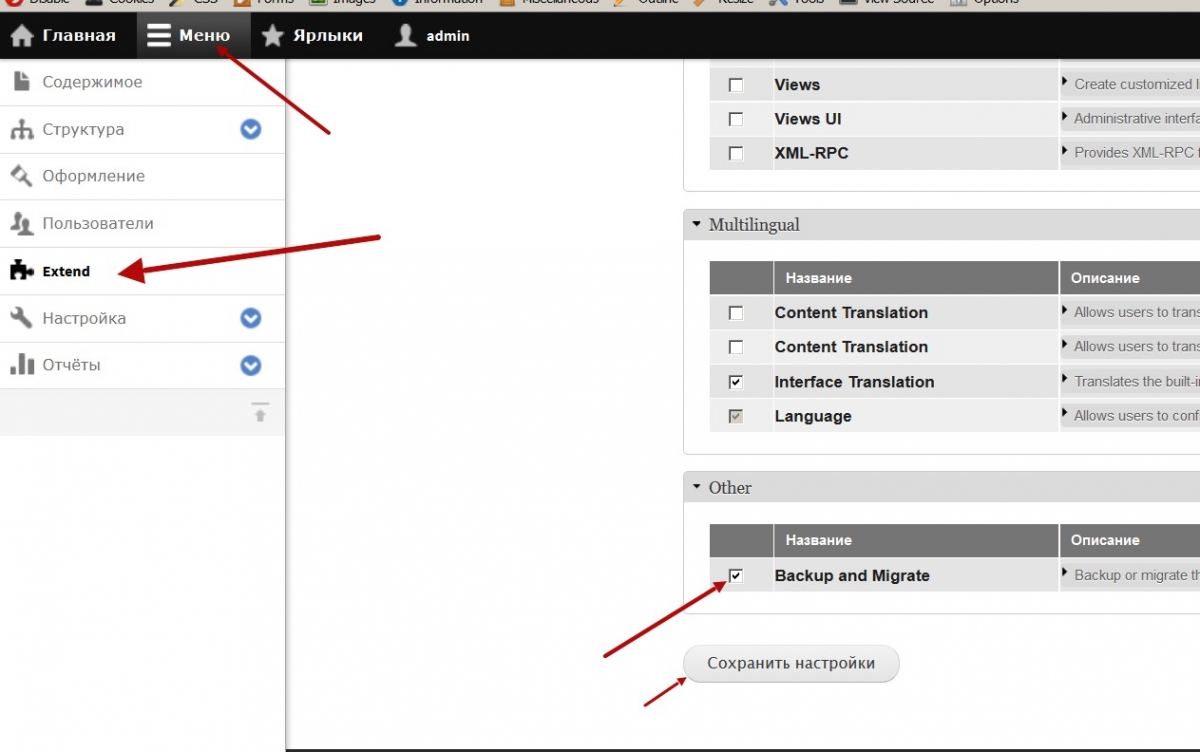
Task: Open the hamburger Меню icon
Action: coord(159,36)
